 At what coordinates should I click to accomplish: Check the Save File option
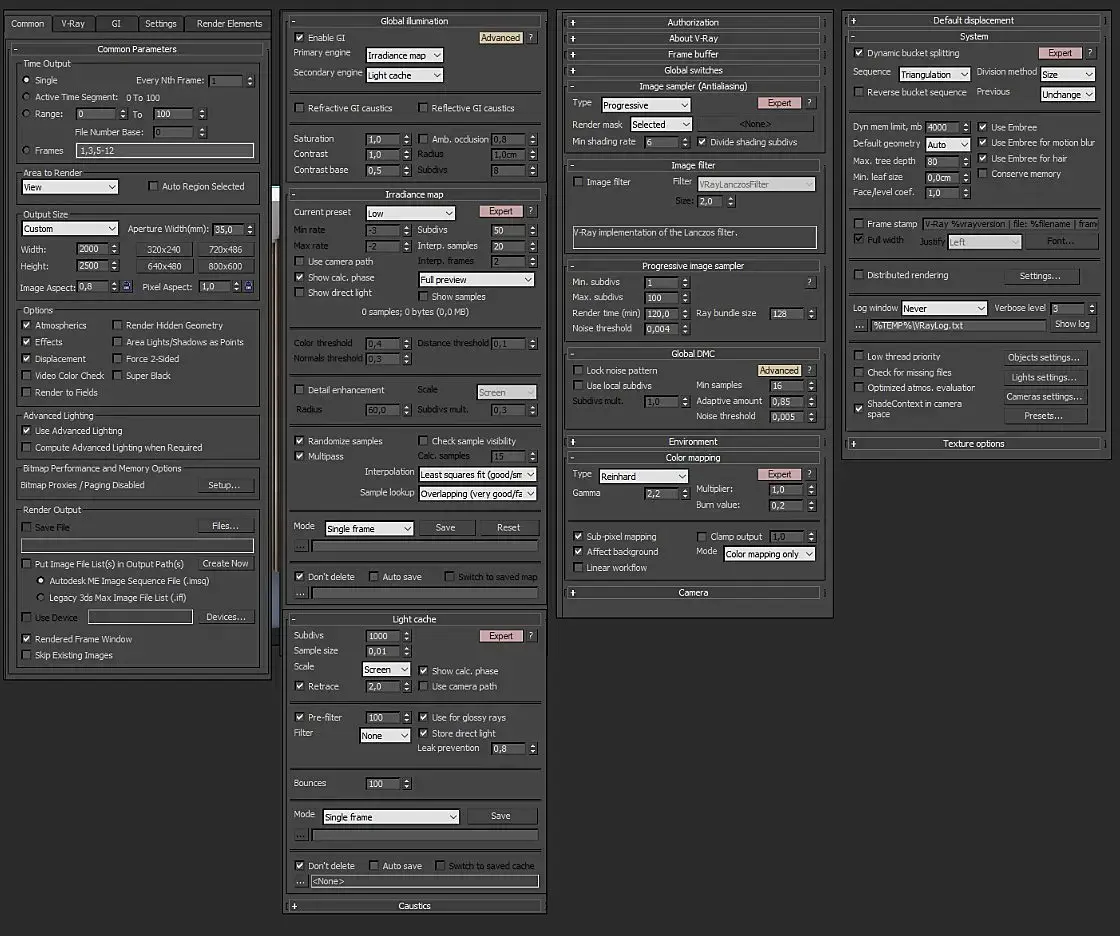click(x=26, y=527)
